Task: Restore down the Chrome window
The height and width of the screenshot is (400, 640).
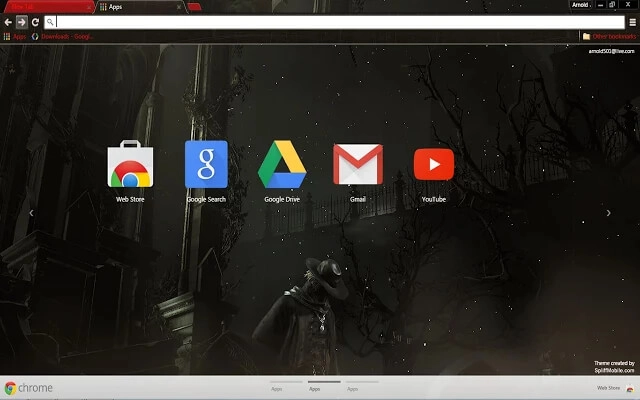Action: click(x=612, y=5)
